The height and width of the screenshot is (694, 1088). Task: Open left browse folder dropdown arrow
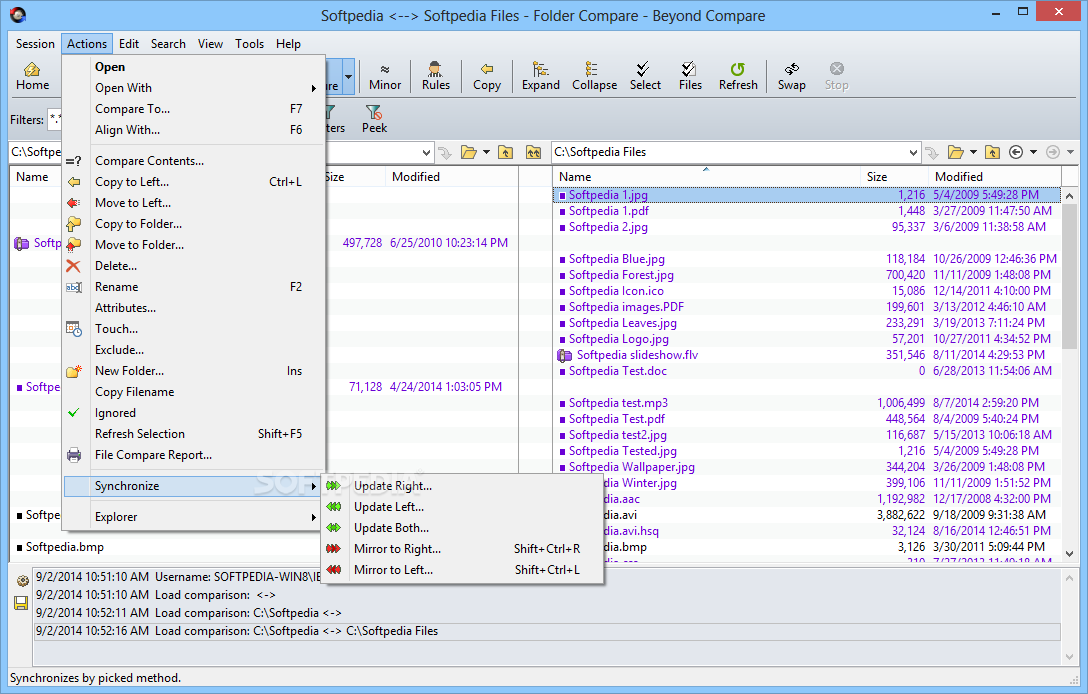pos(486,152)
